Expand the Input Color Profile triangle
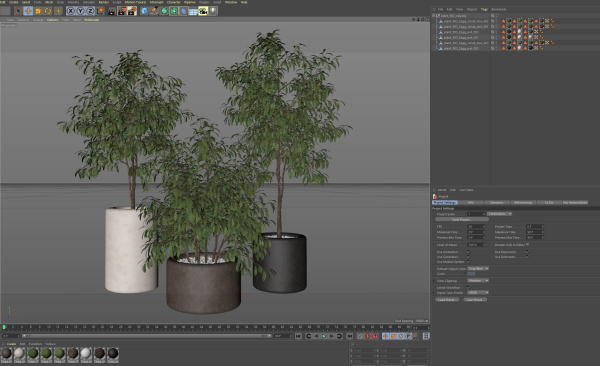Viewport: 600px width, 366px height. point(434,292)
